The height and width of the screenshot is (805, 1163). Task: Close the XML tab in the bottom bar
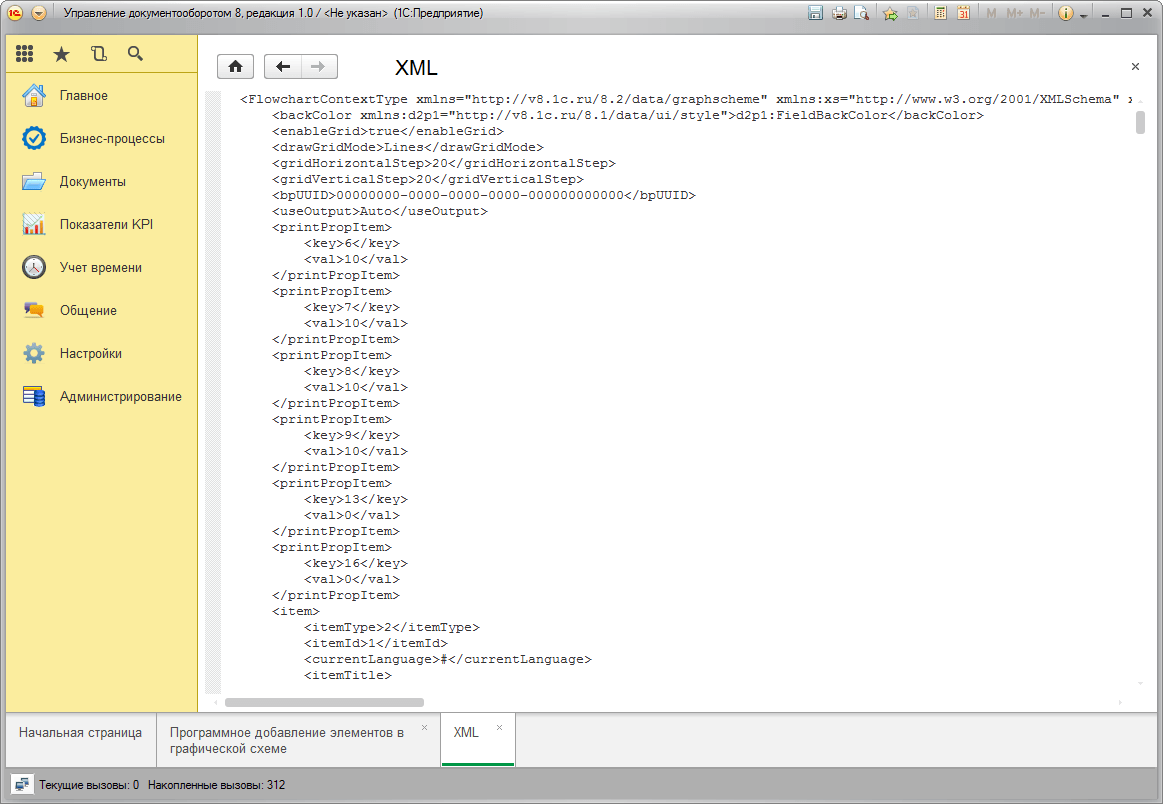(x=500, y=727)
